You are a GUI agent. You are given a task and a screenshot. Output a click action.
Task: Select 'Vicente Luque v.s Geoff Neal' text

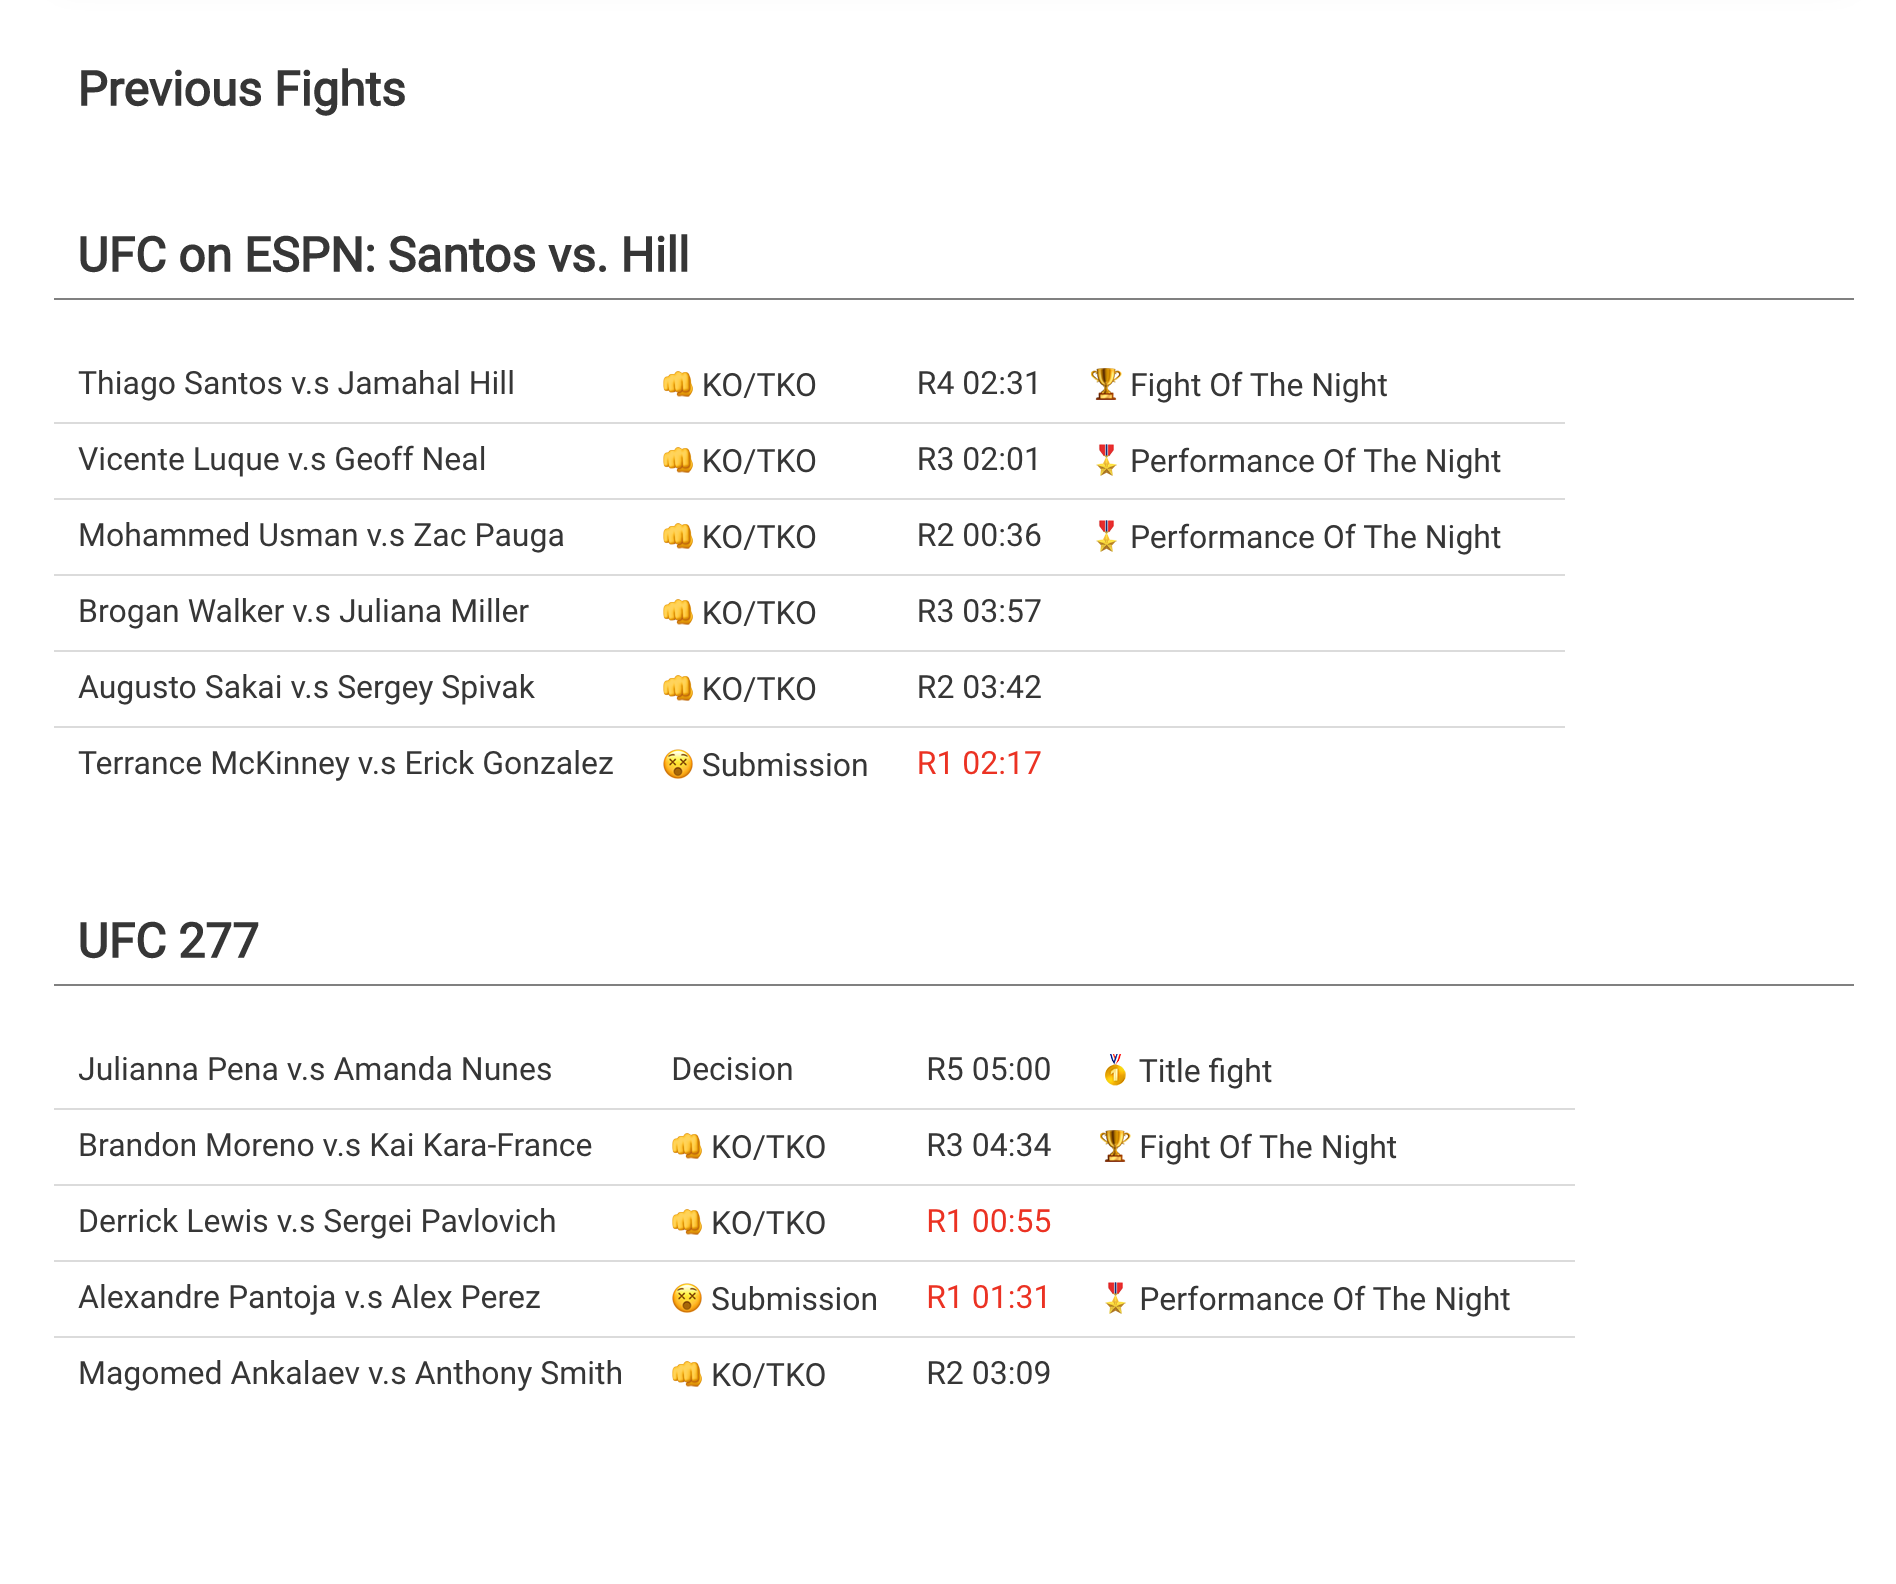click(x=282, y=459)
